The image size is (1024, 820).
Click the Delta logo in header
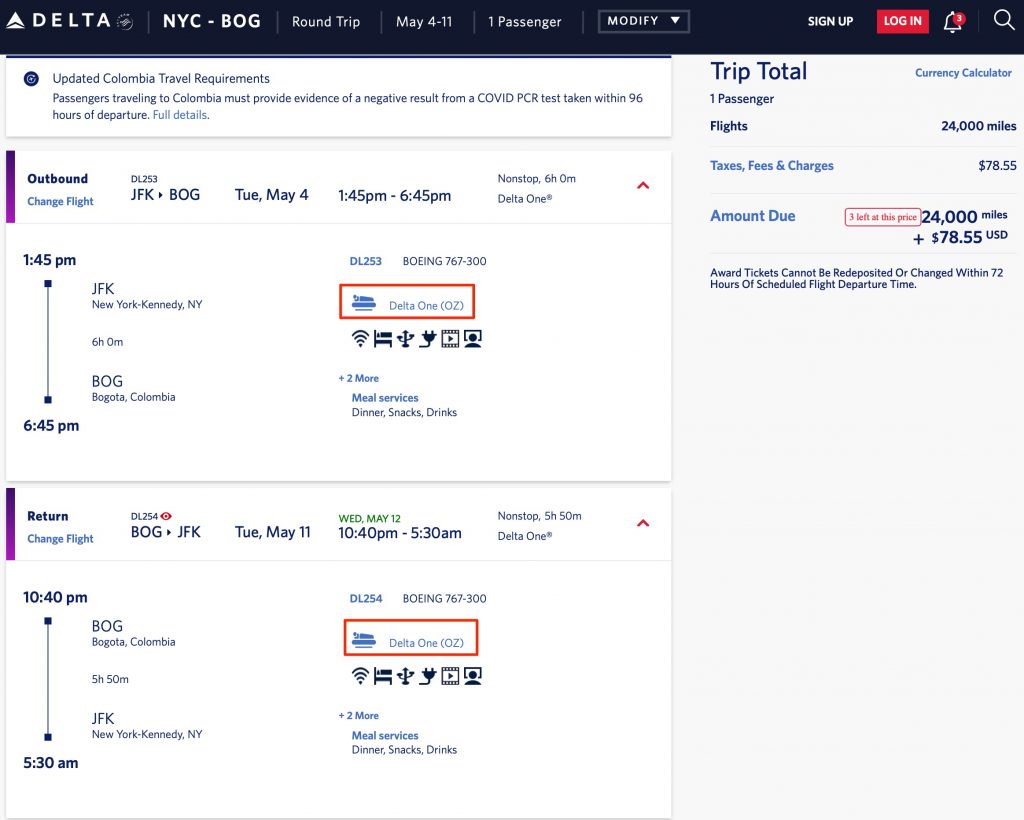tap(70, 21)
